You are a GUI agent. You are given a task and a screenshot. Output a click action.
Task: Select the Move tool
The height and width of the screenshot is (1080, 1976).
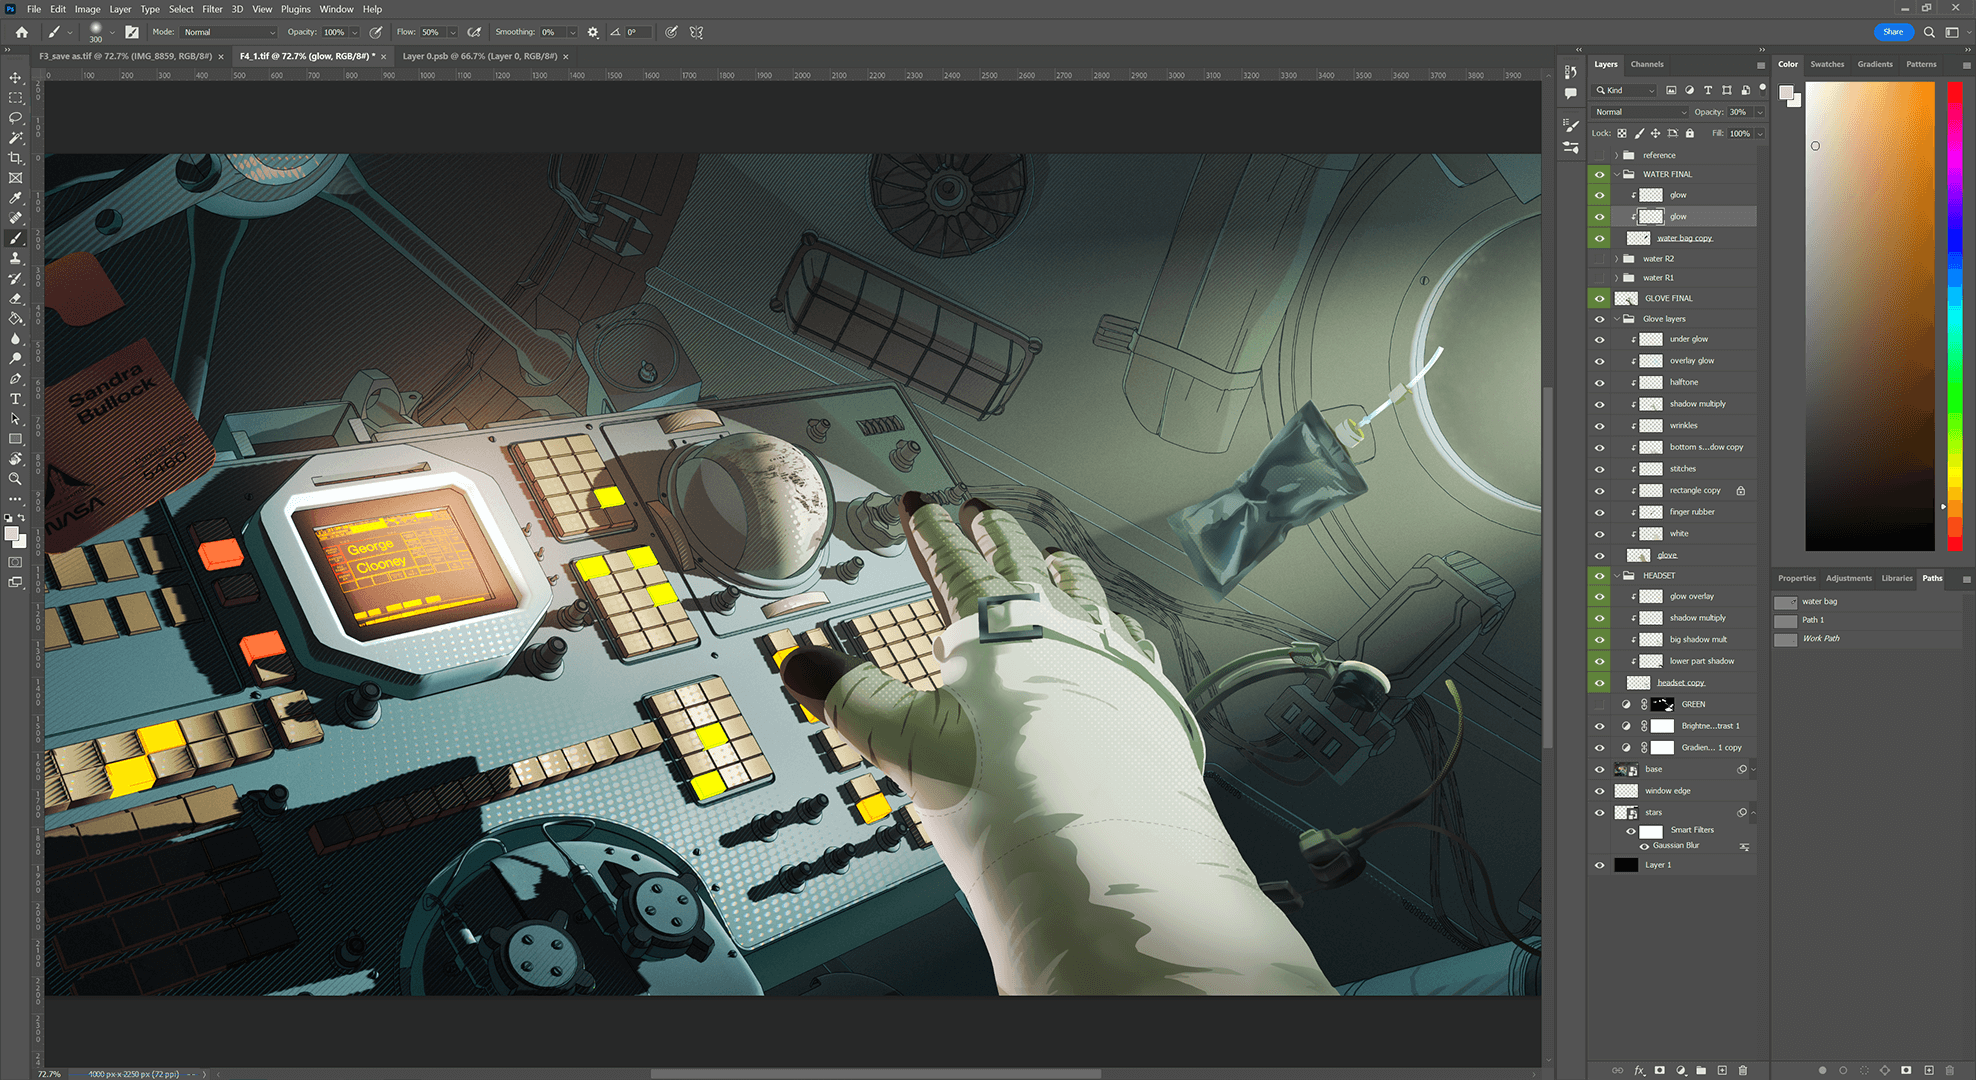coord(15,78)
